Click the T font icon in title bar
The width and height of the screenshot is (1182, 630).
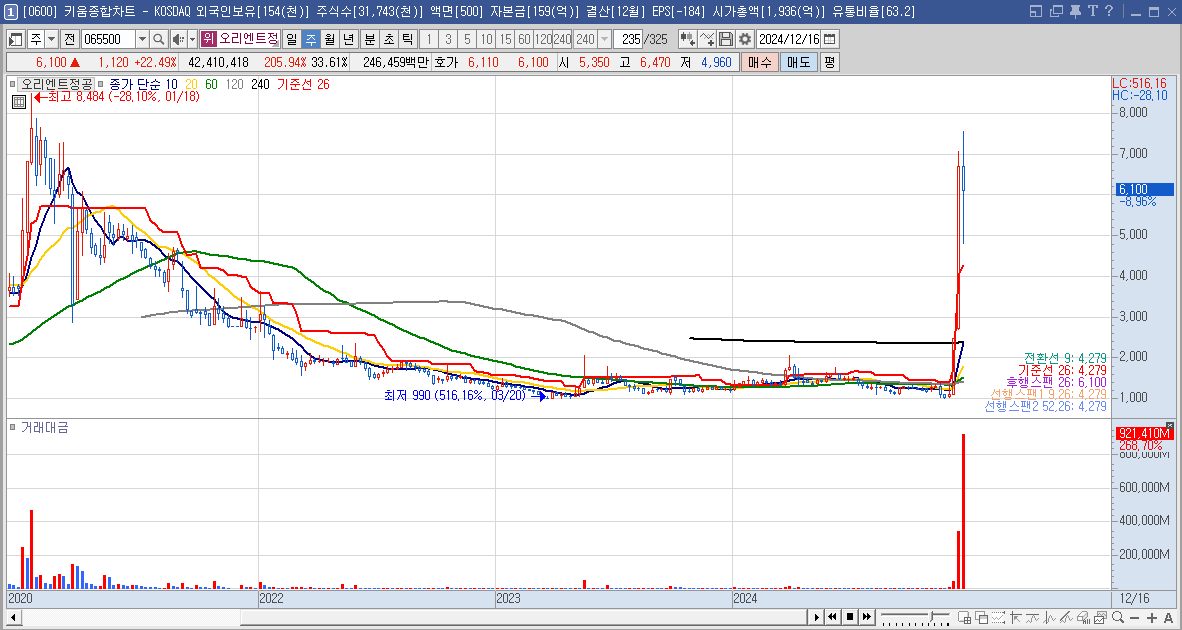click(1092, 11)
